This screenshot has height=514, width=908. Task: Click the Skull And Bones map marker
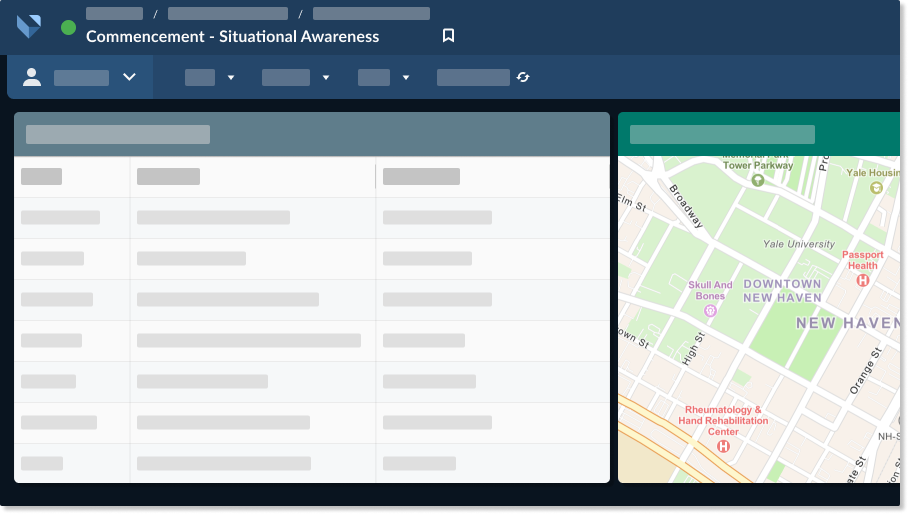(710, 311)
